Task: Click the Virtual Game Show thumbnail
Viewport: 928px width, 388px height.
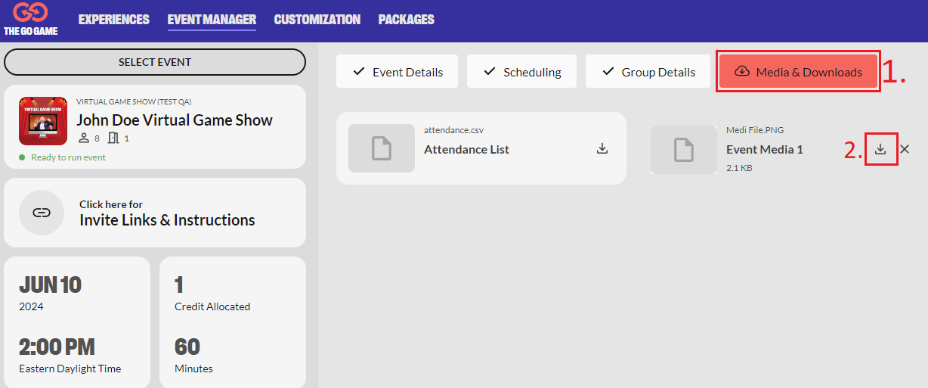Action: pyautogui.click(x=43, y=121)
